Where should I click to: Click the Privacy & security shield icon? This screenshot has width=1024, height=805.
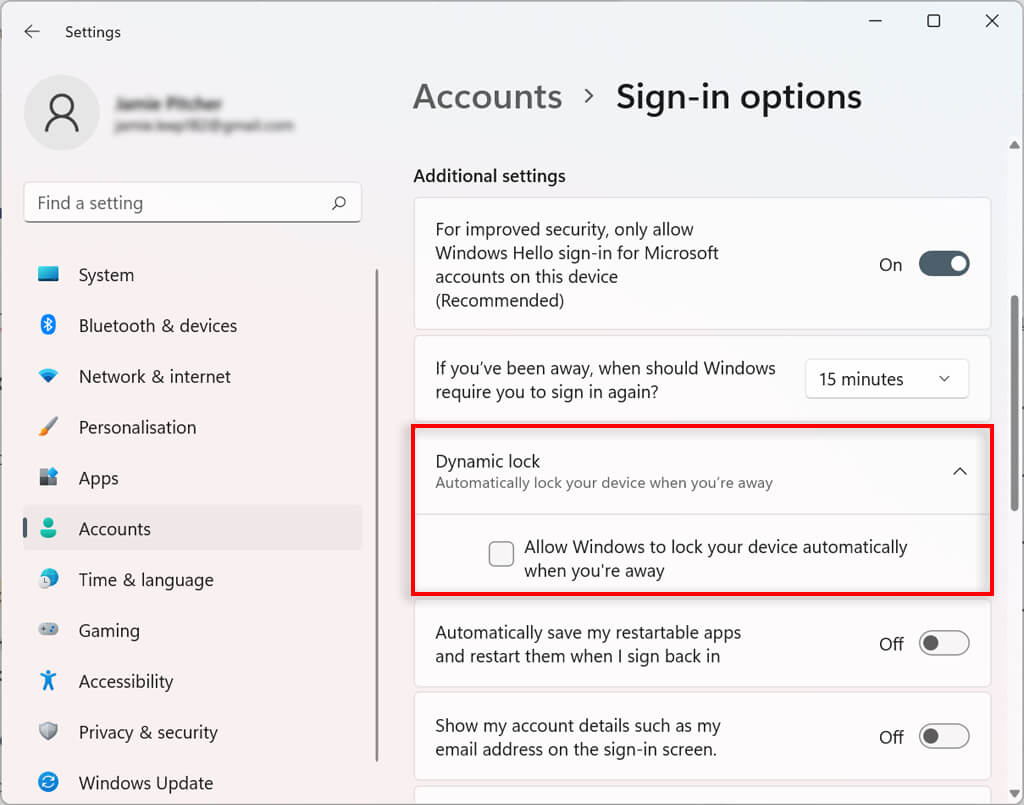[x=48, y=732]
